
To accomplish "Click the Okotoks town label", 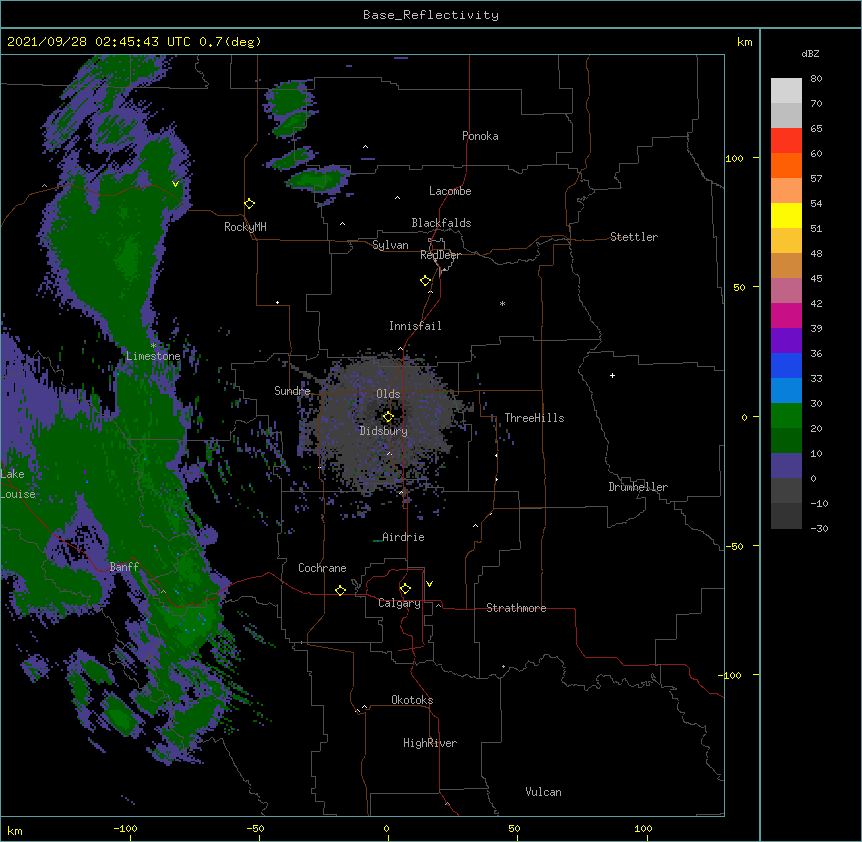I will (412, 700).
